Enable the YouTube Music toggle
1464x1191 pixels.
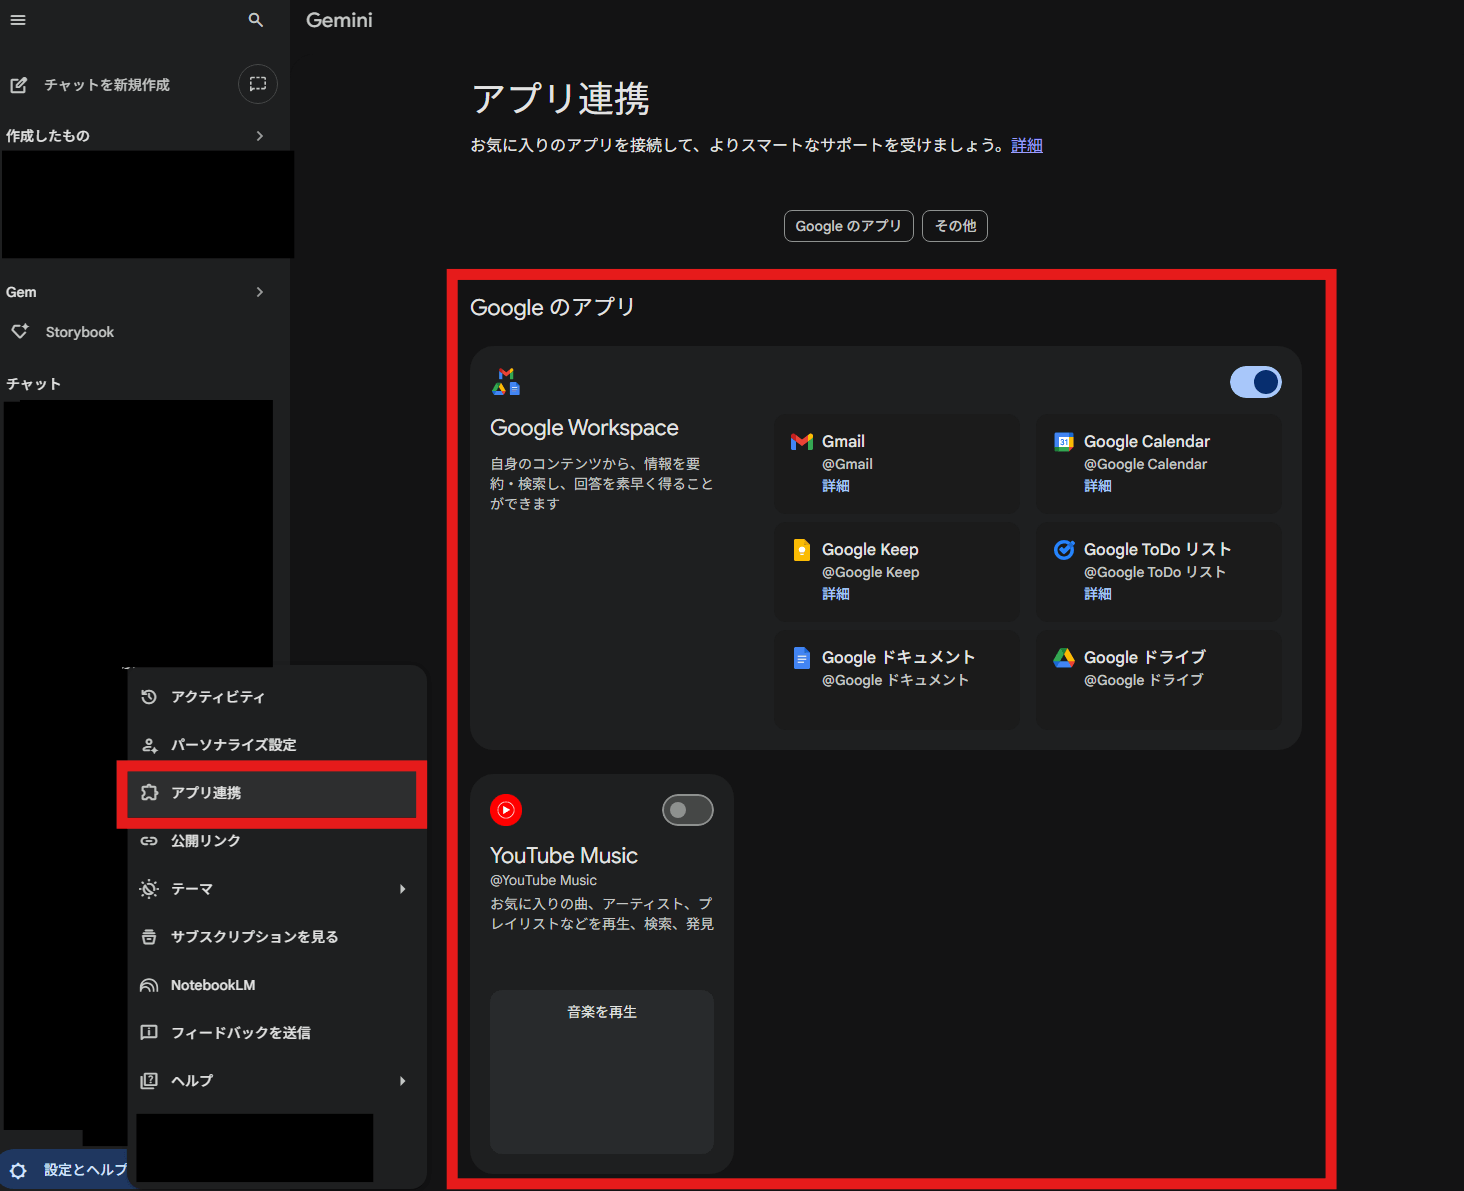click(x=688, y=810)
